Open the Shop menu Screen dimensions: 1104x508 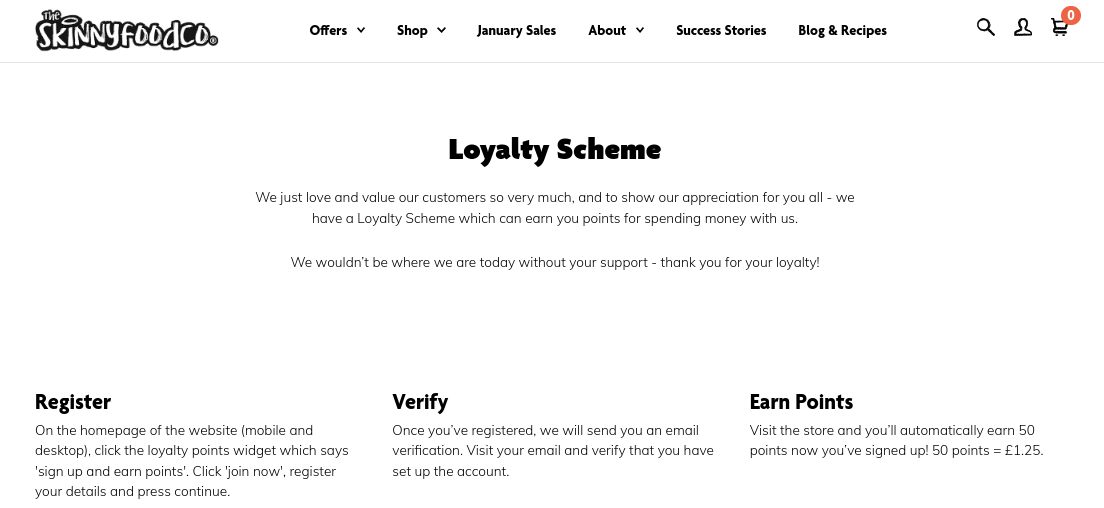[x=412, y=30]
